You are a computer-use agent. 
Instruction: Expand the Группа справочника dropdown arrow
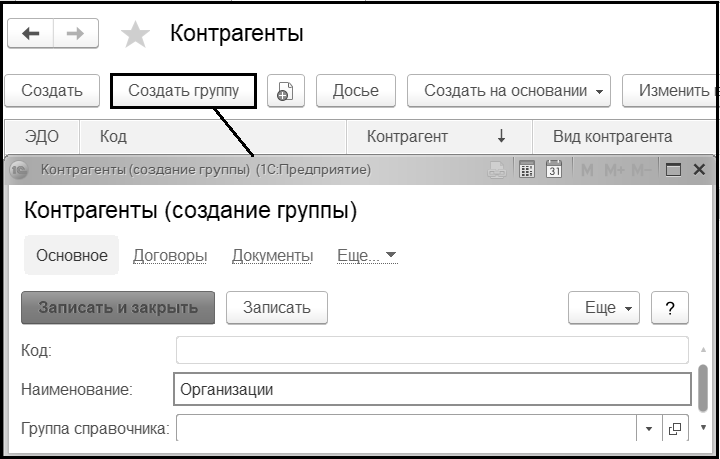pos(648,429)
